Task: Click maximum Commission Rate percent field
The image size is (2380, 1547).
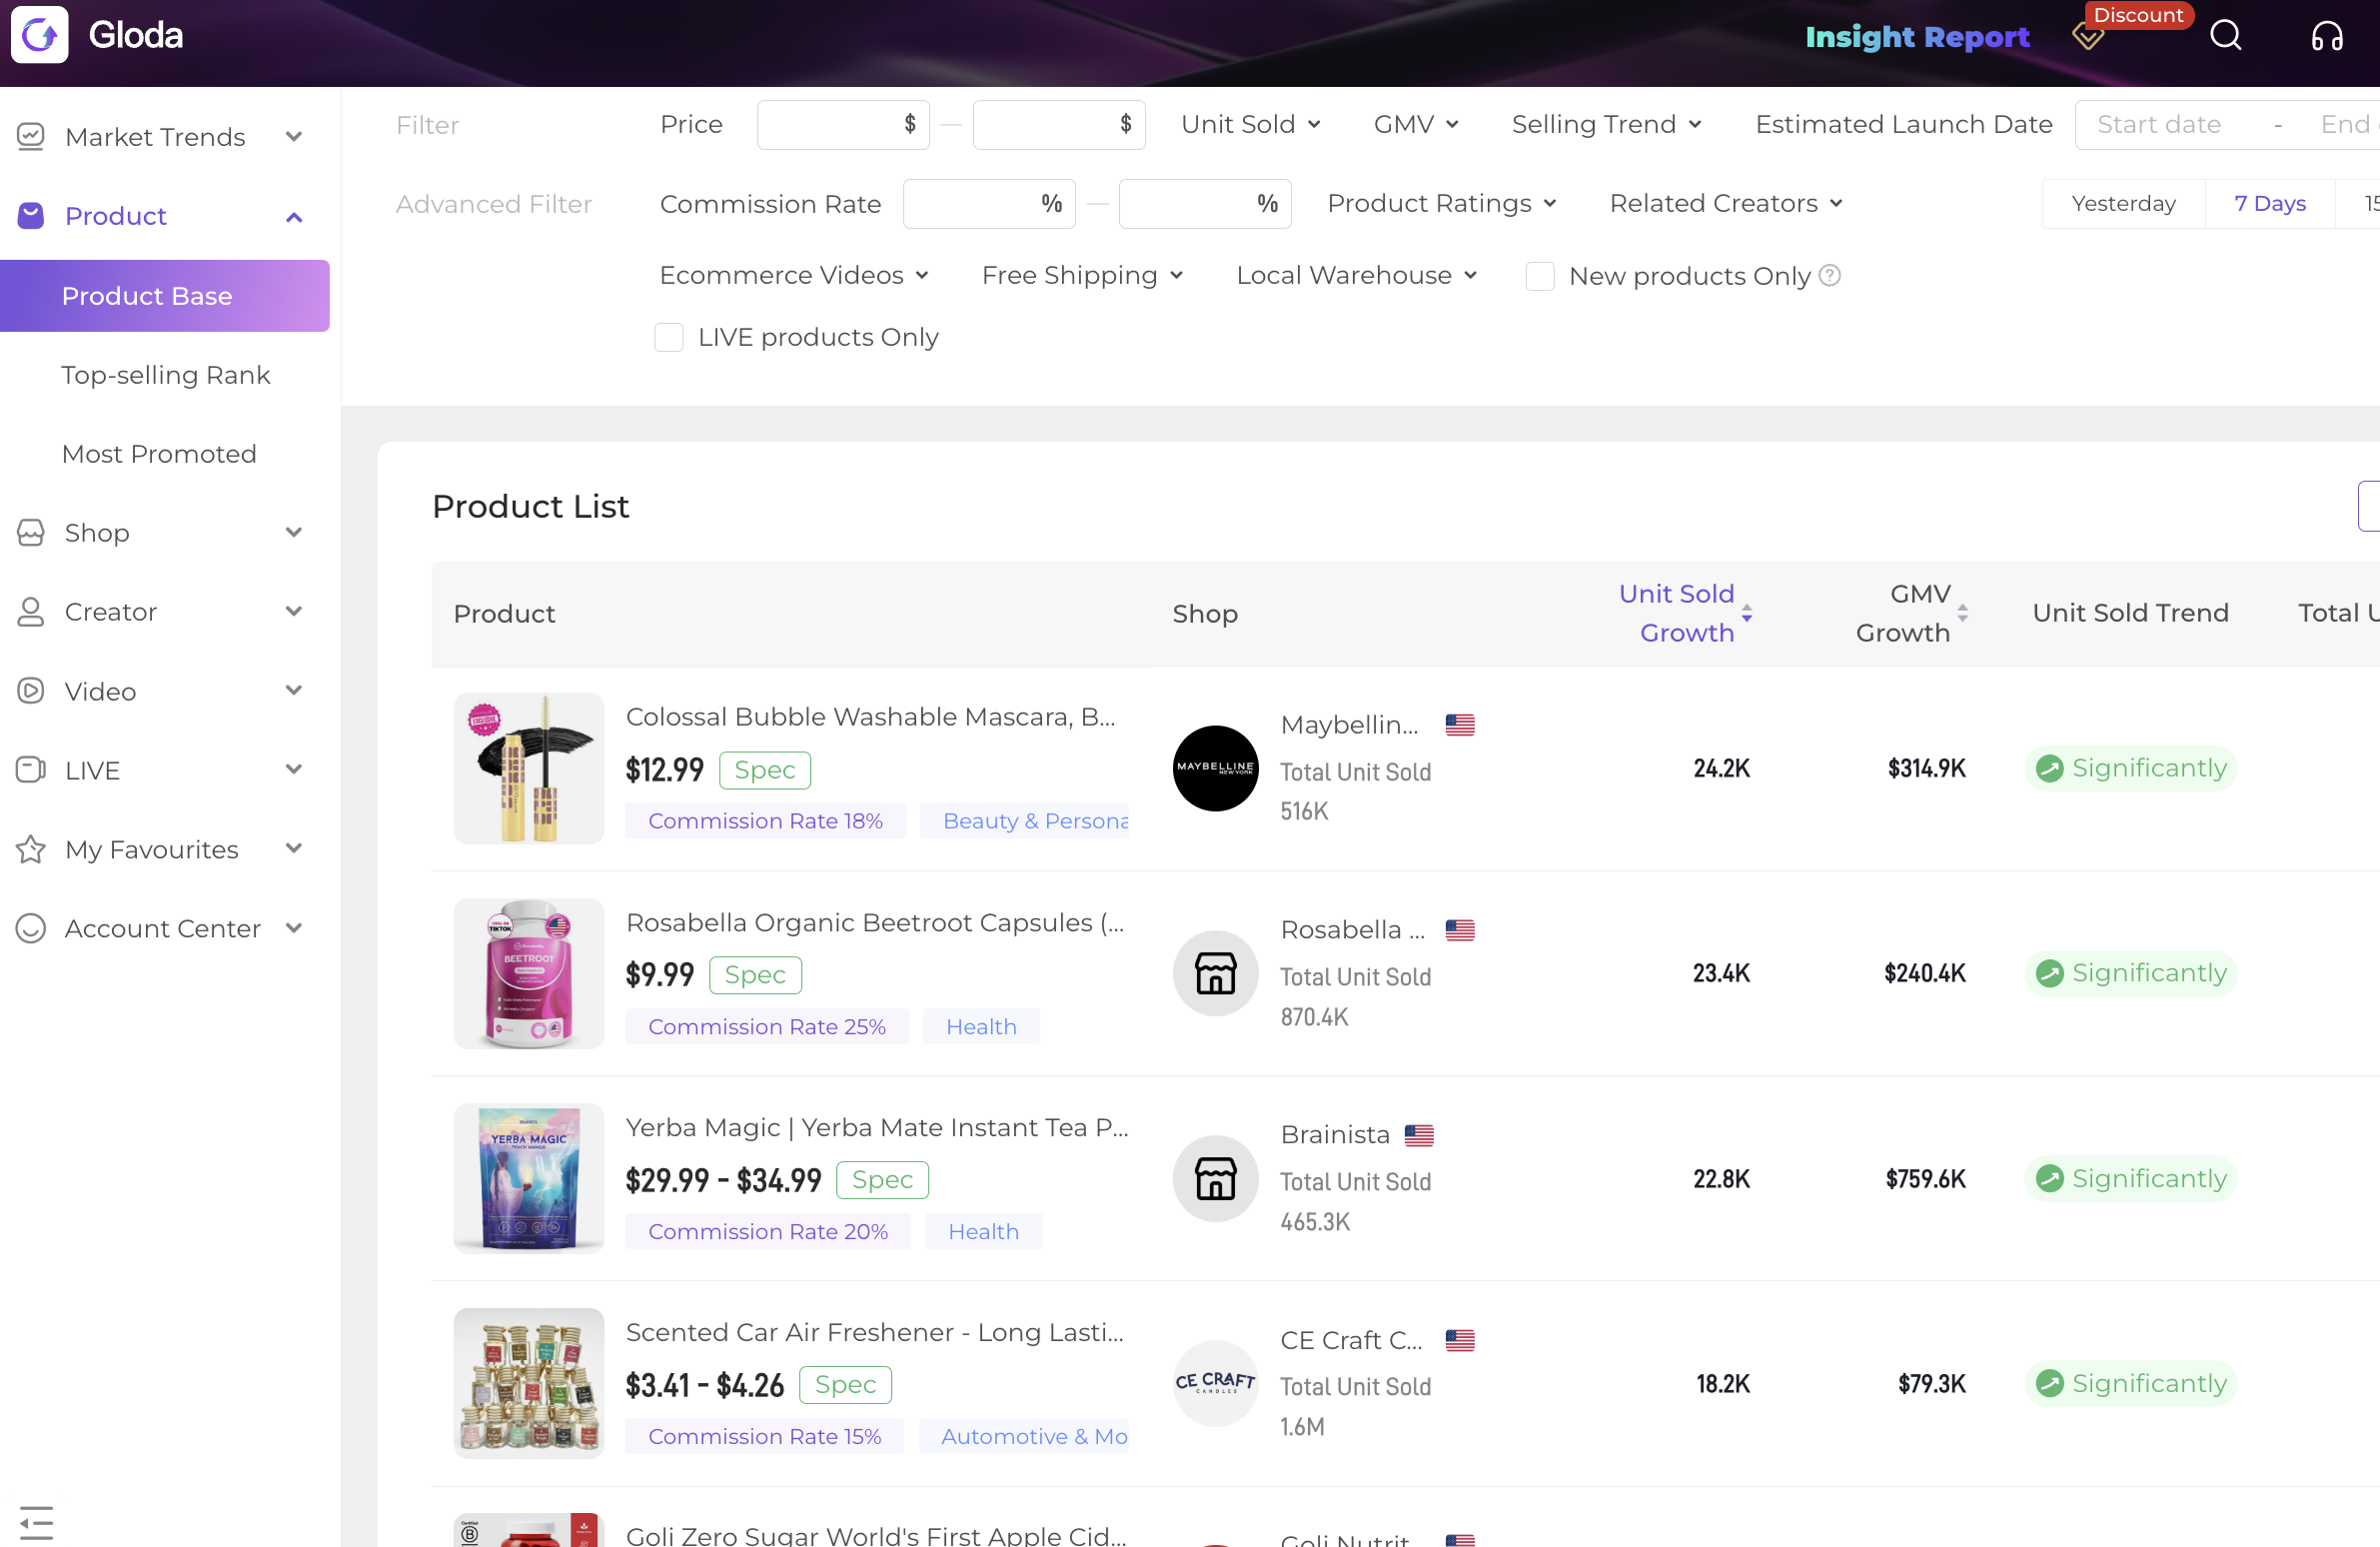Action: coord(1205,204)
